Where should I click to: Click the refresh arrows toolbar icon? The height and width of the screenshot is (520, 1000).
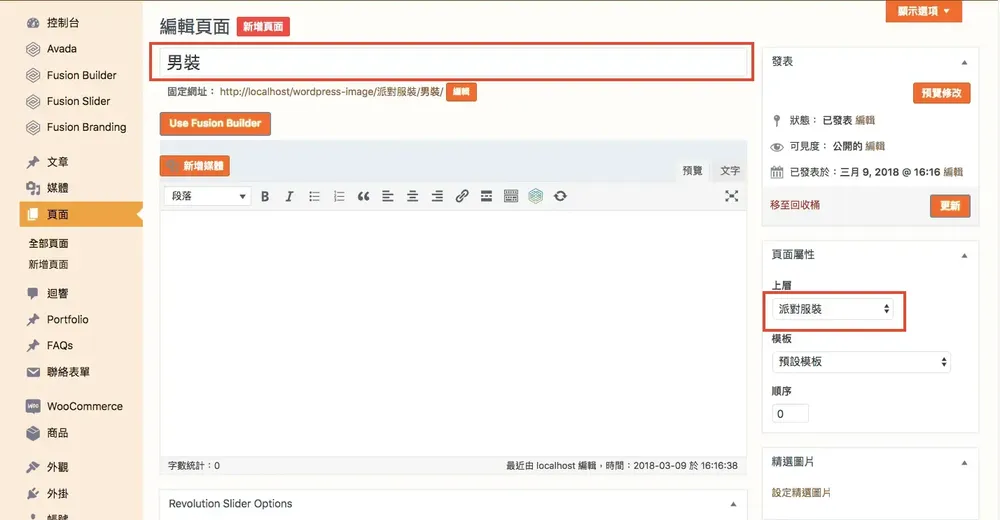click(560, 197)
